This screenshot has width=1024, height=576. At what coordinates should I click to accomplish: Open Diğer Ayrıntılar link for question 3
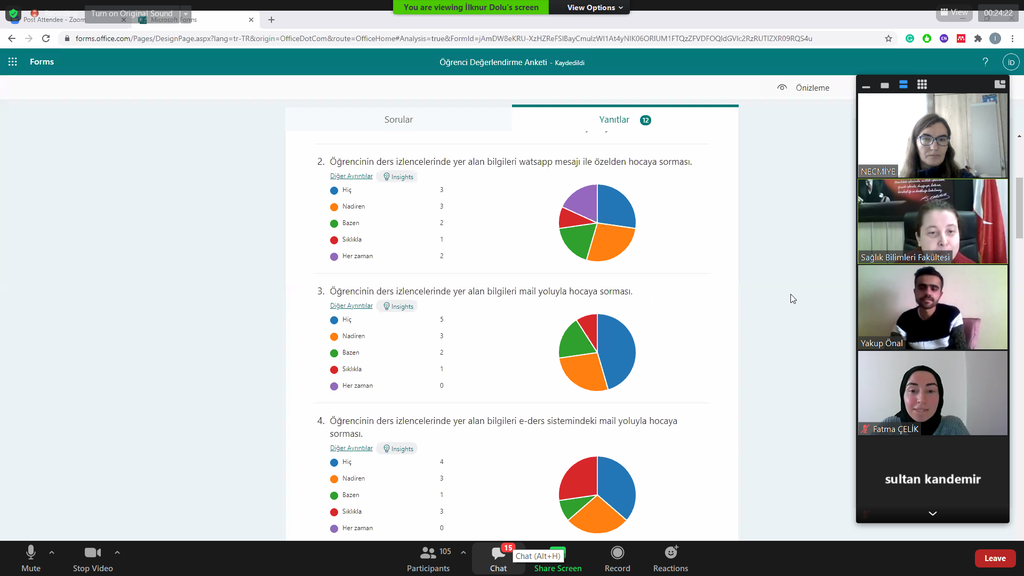[351, 306]
